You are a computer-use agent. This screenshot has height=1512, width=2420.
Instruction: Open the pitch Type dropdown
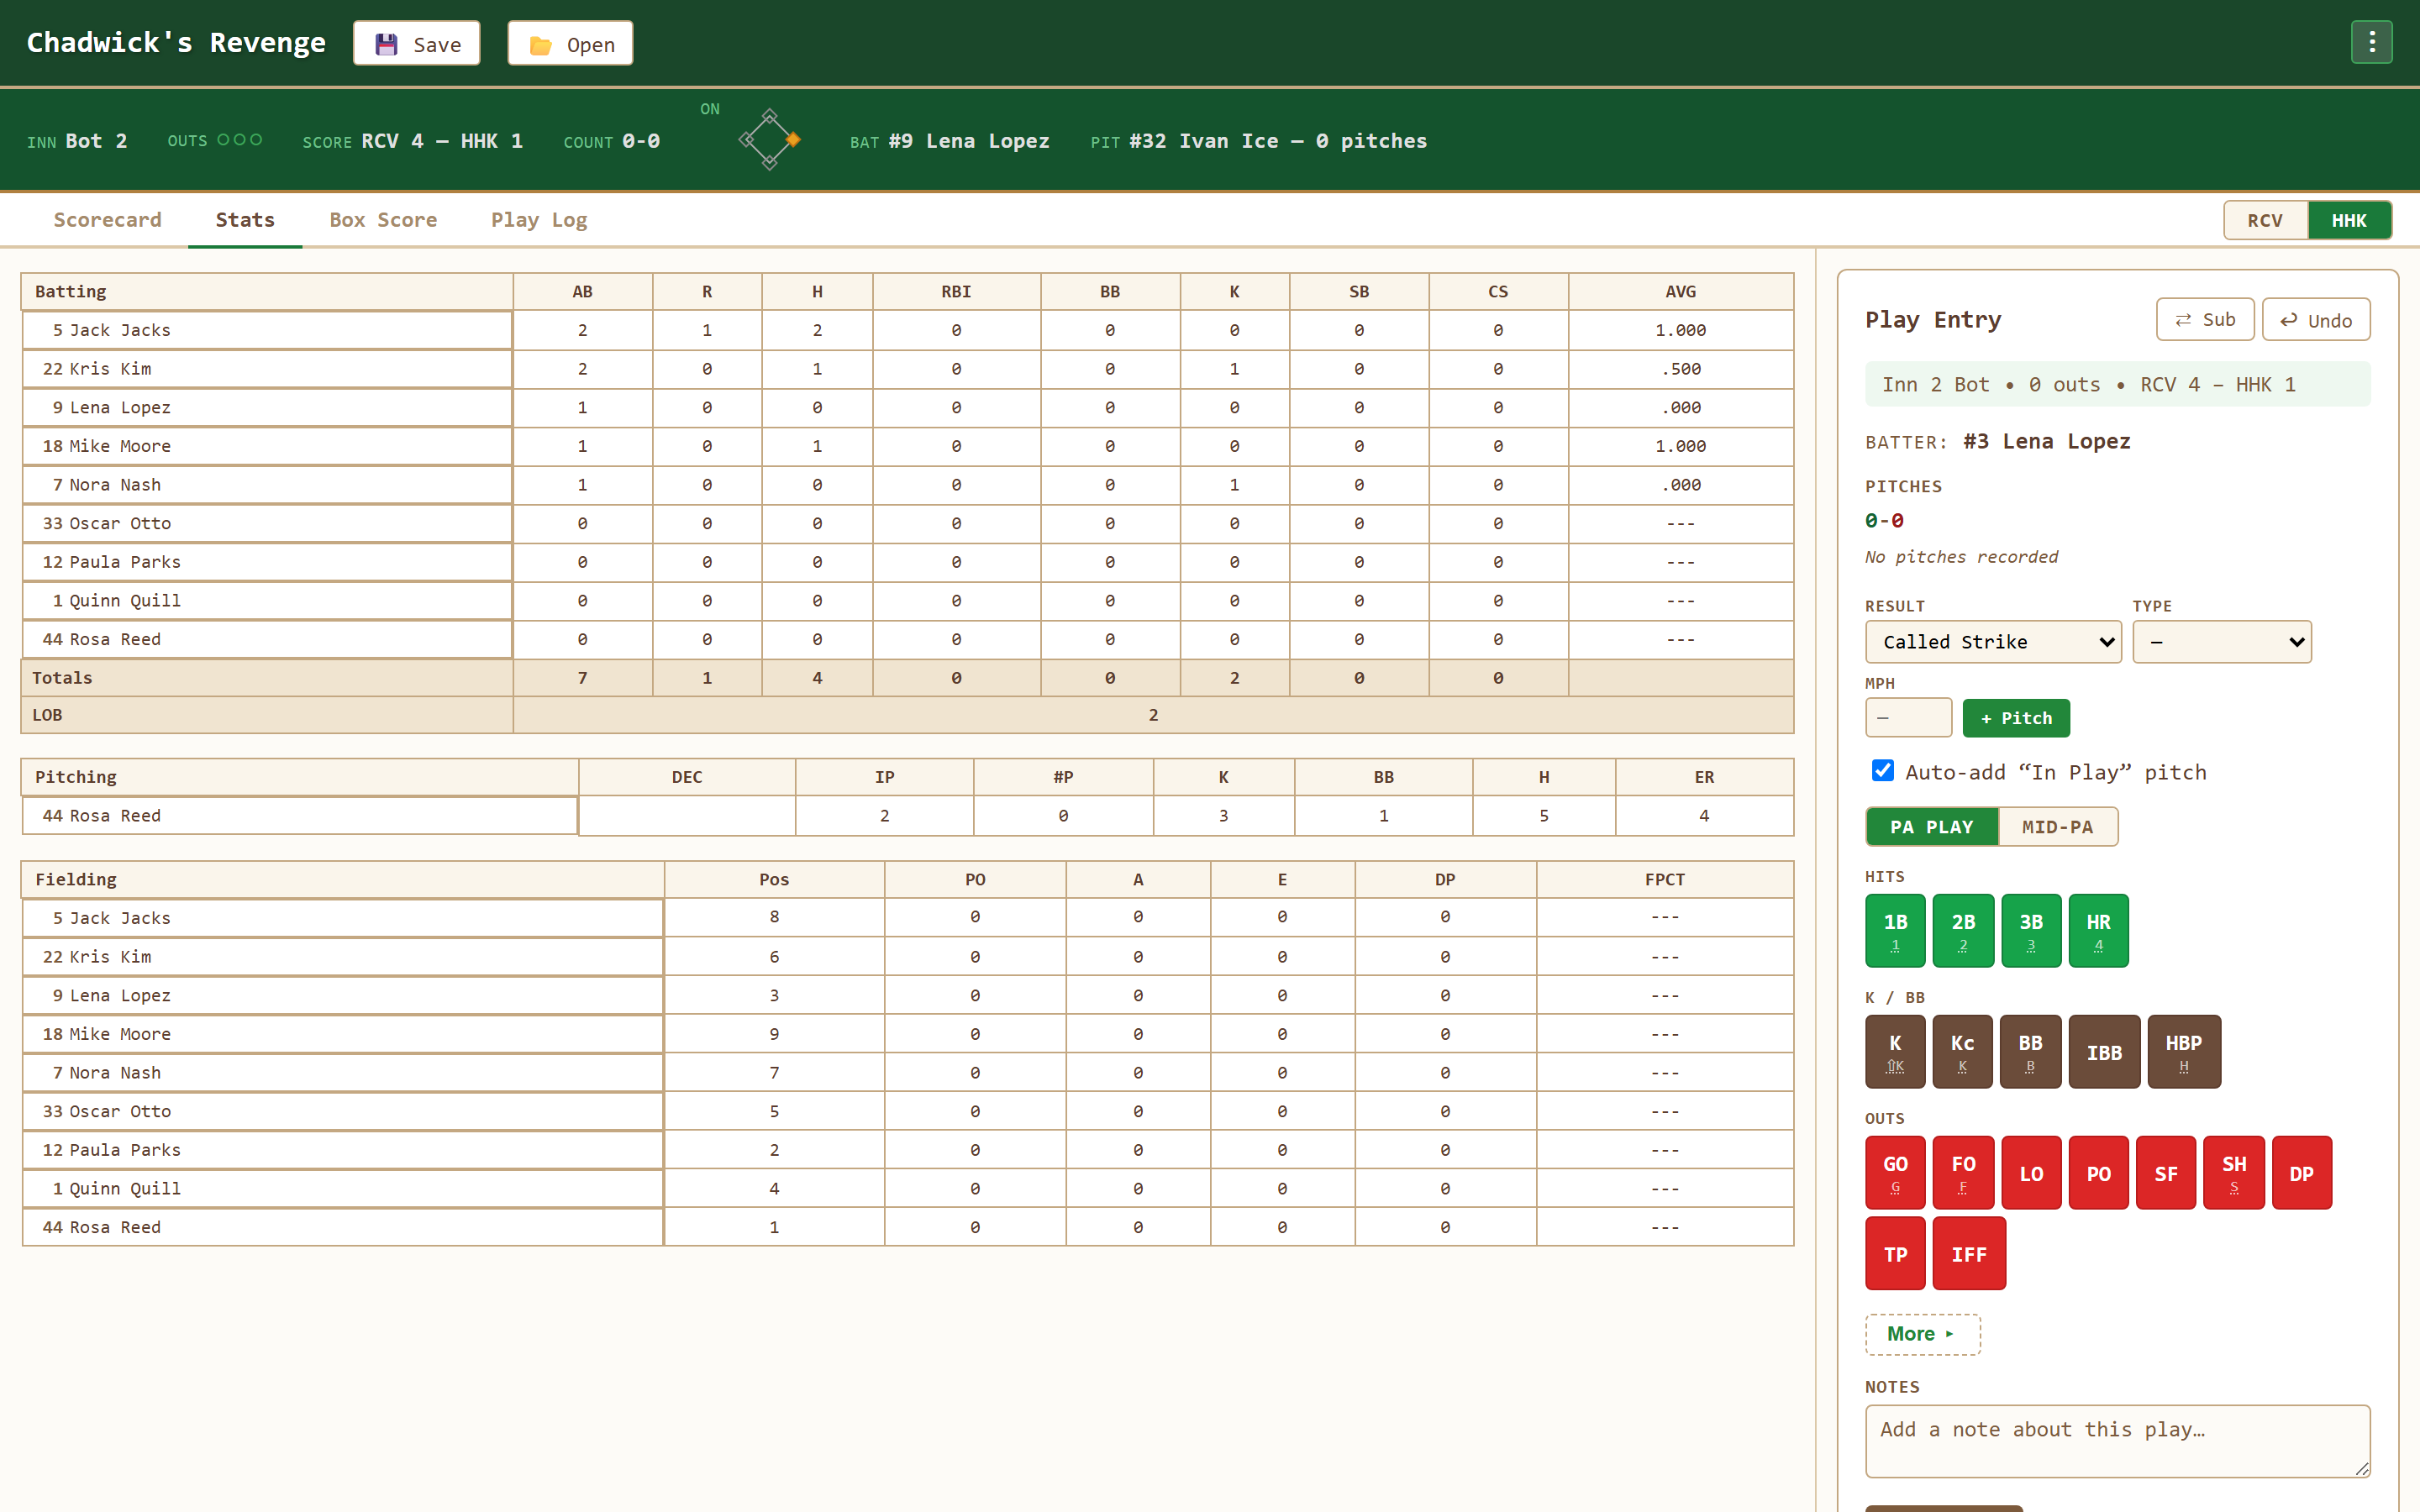[2221, 641]
